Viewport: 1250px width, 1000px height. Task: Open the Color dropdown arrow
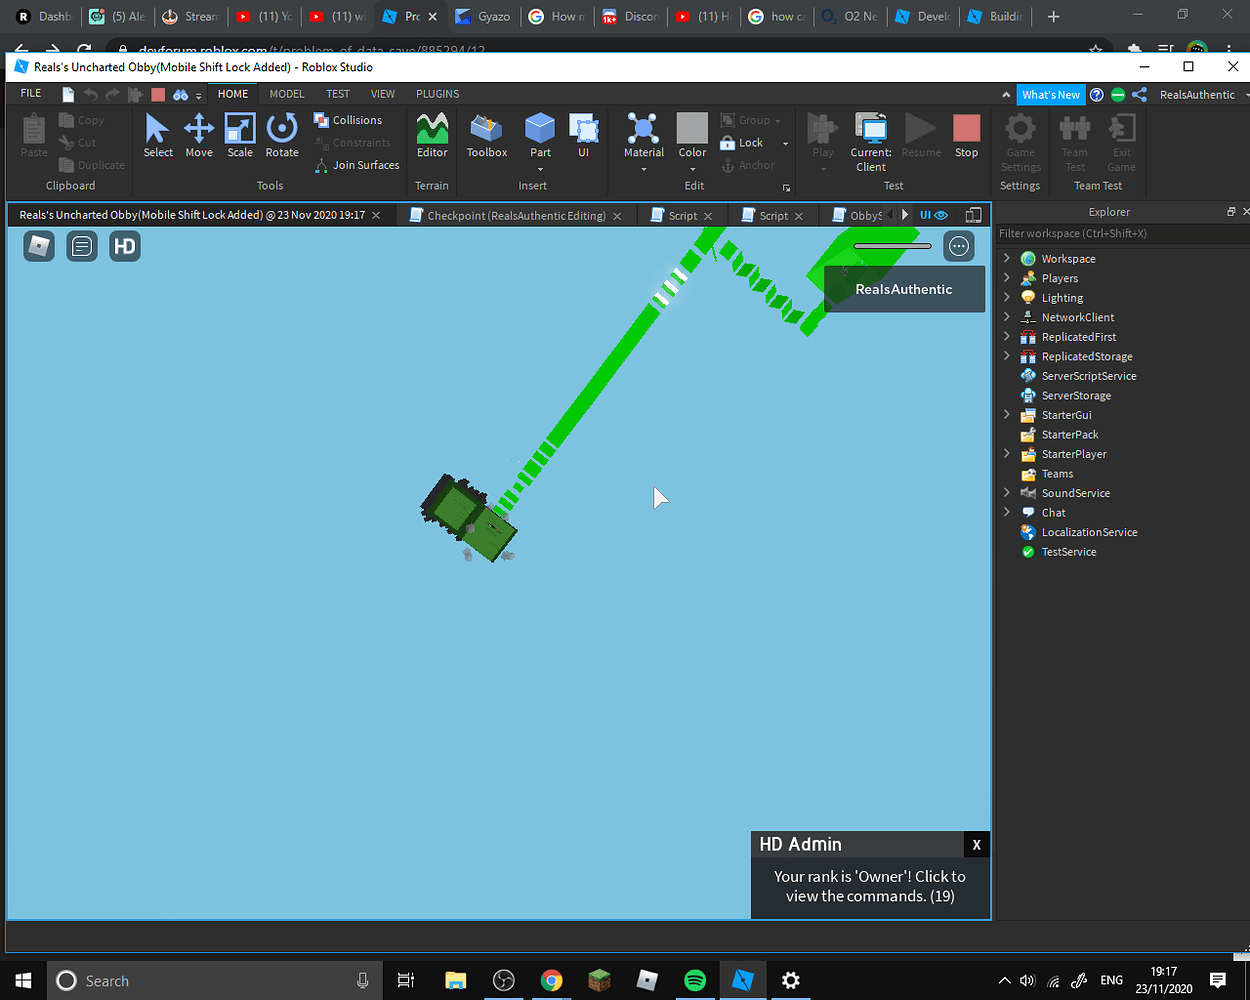(692, 169)
